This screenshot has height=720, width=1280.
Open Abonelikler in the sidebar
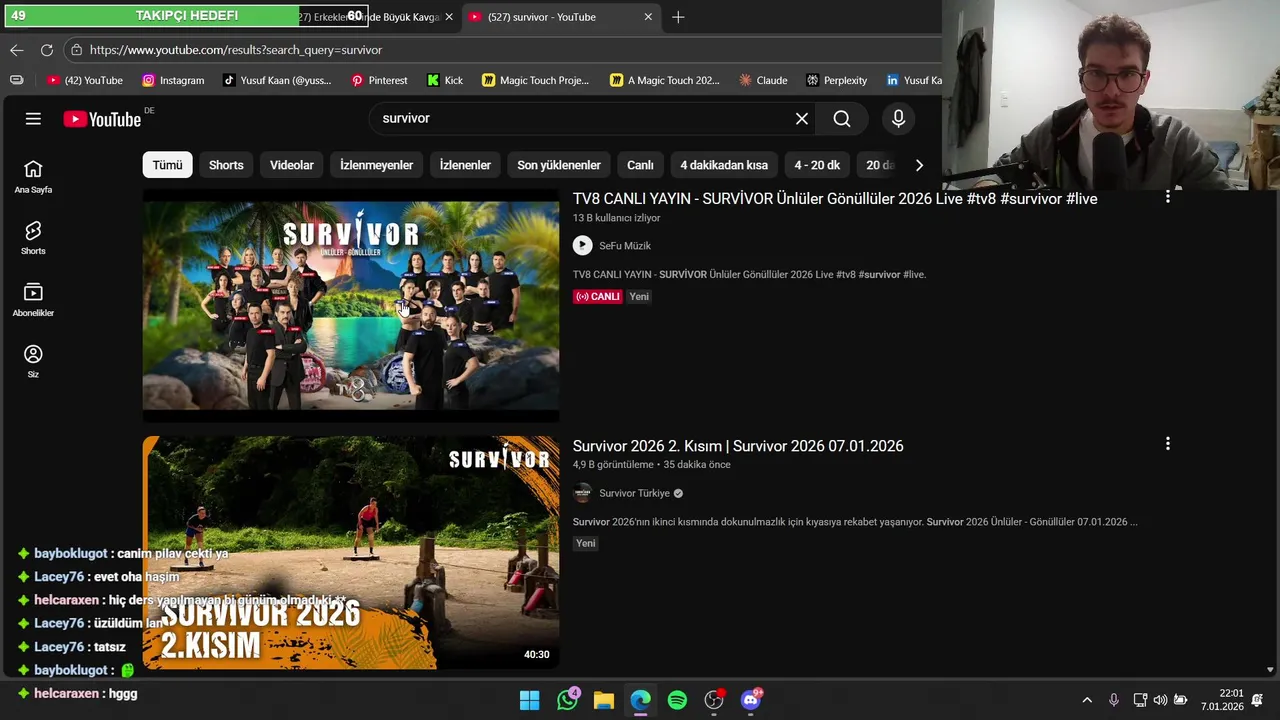(33, 299)
